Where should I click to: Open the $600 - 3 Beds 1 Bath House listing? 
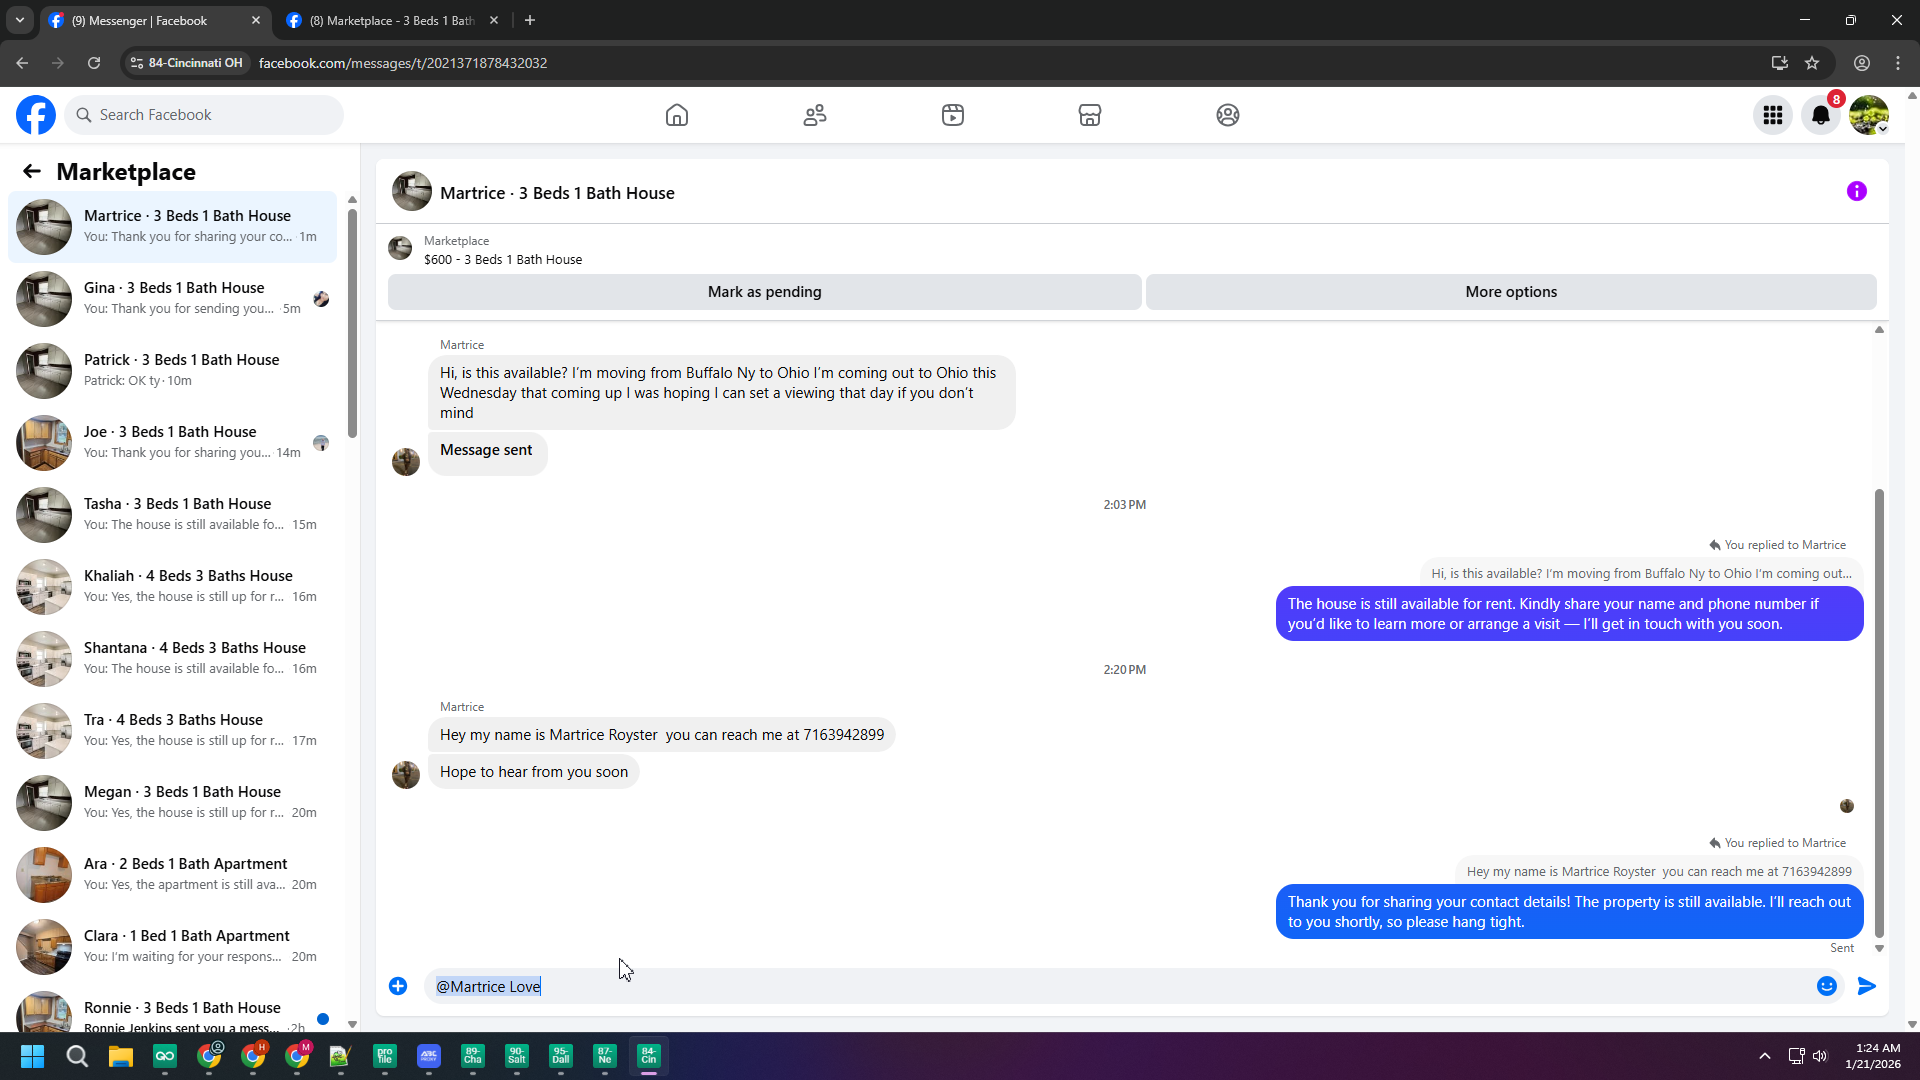click(x=503, y=259)
